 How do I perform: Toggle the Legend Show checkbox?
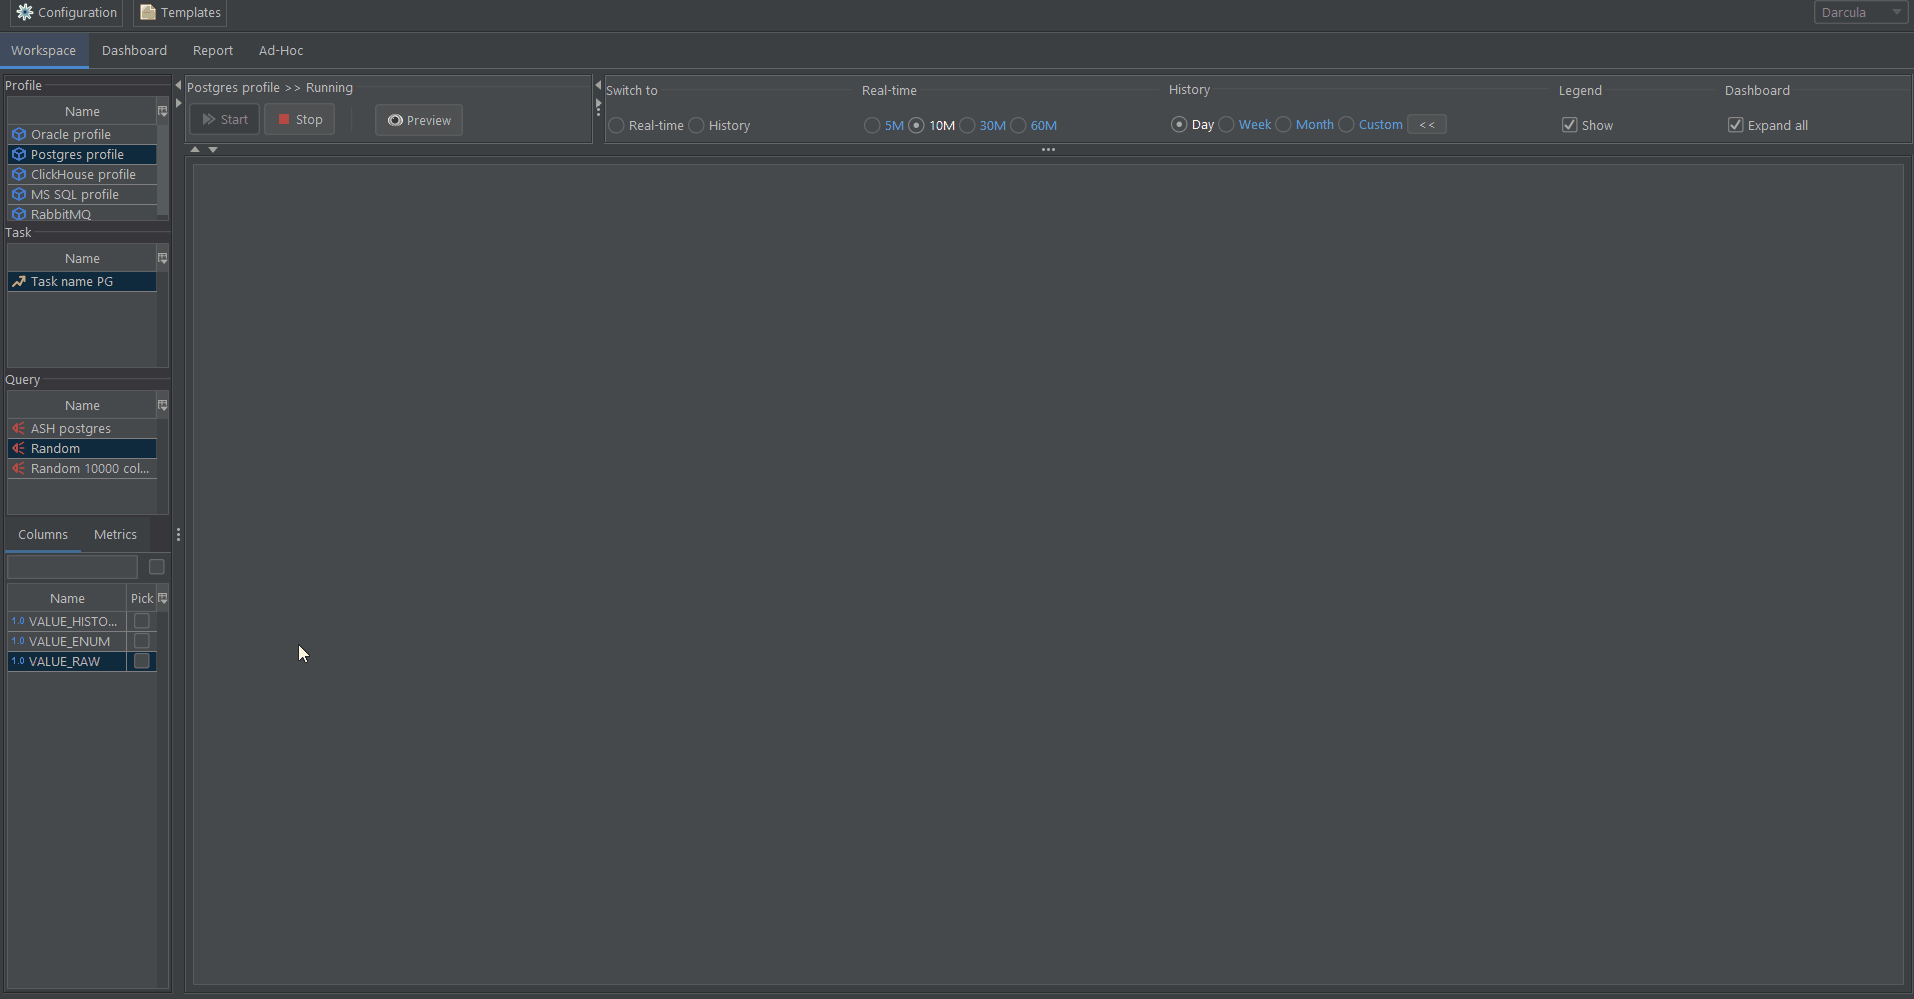point(1570,125)
